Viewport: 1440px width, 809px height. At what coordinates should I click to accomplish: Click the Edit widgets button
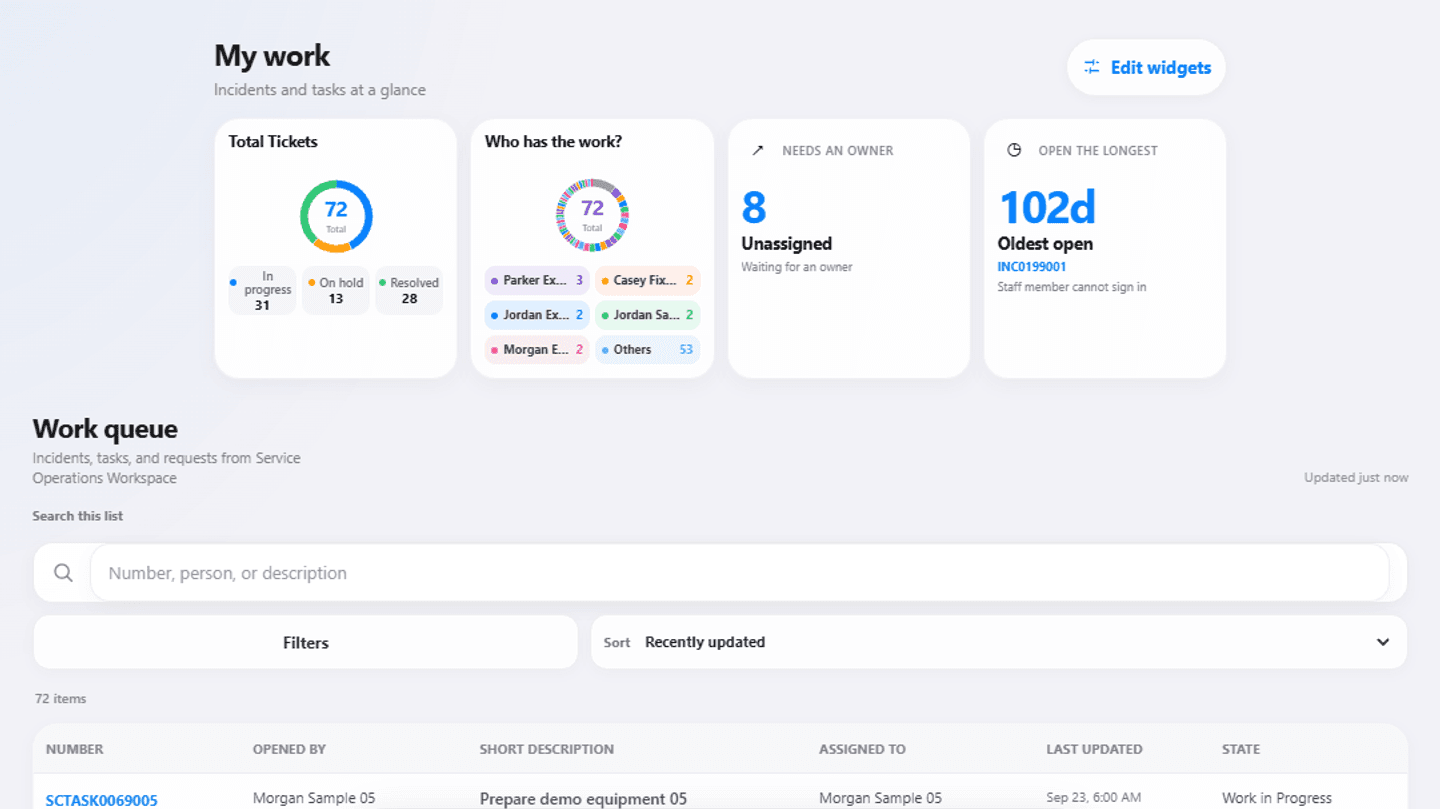pos(1146,68)
